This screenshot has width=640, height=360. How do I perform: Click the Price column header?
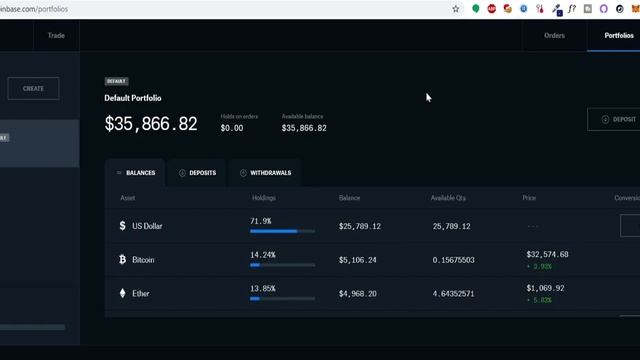coord(529,198)
